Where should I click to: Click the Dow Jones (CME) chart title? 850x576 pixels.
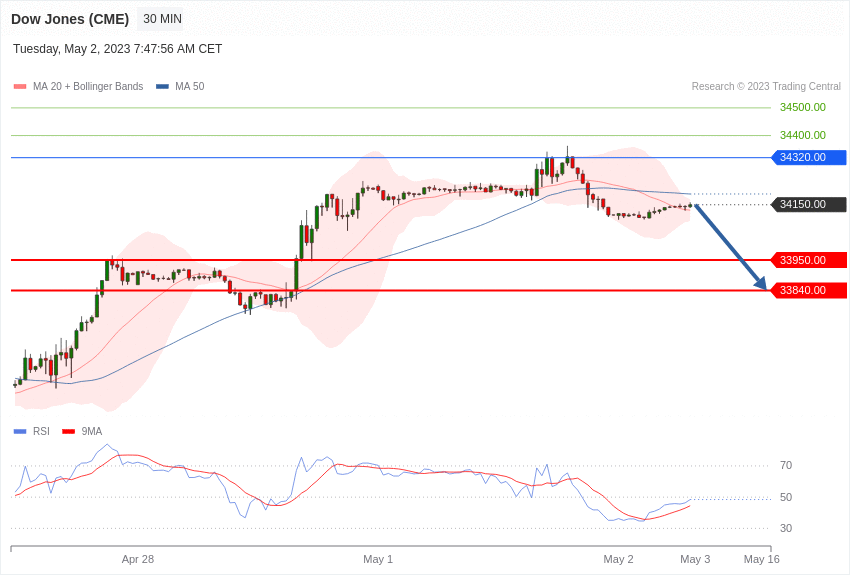70,19
